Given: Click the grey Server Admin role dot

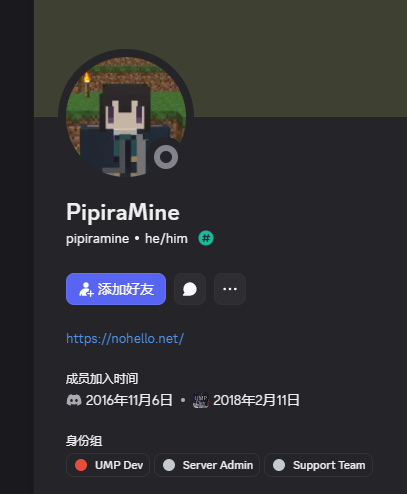Looking at the screenshot, I should [x=169, y=465].
